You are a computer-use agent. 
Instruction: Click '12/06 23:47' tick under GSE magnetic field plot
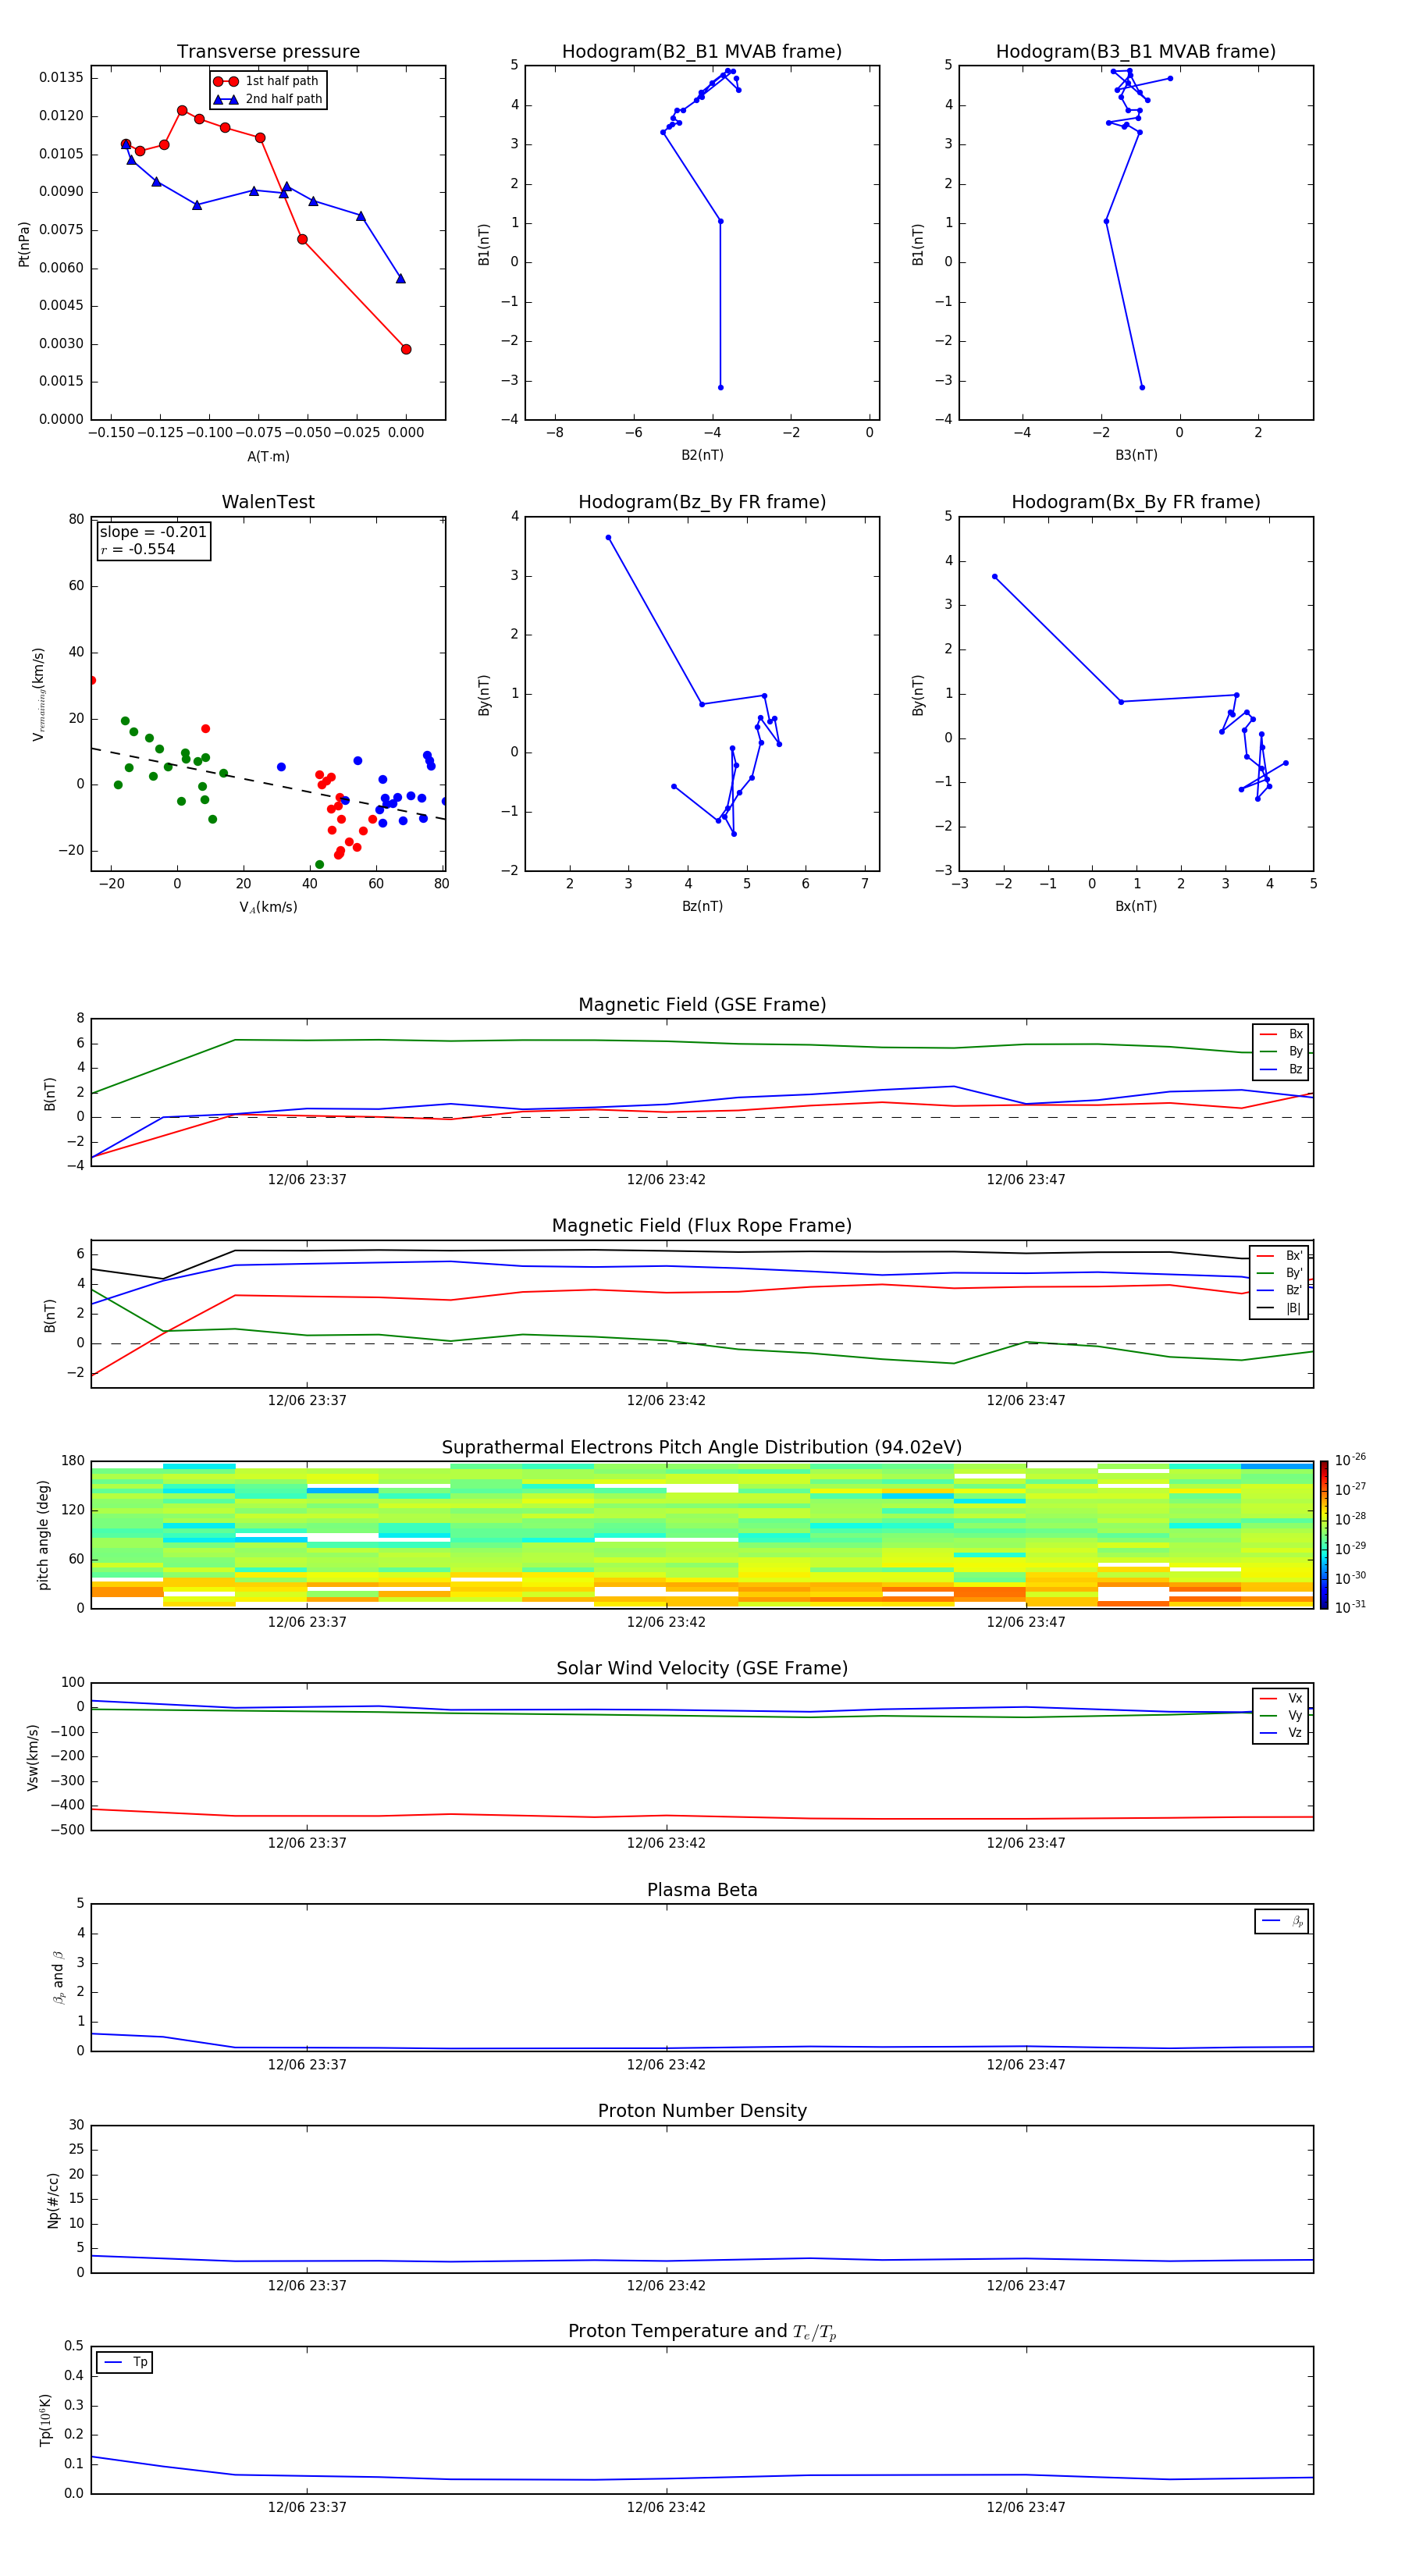pyautogui.click(x=1026, y=1179)
